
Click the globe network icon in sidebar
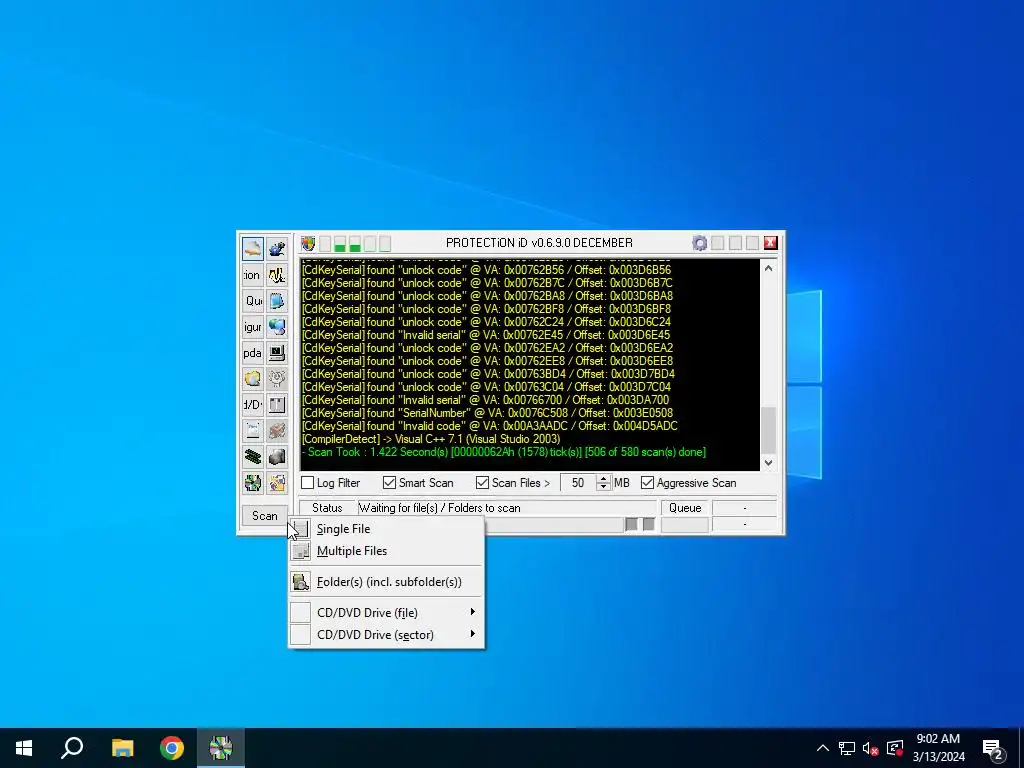click(277, 327)
